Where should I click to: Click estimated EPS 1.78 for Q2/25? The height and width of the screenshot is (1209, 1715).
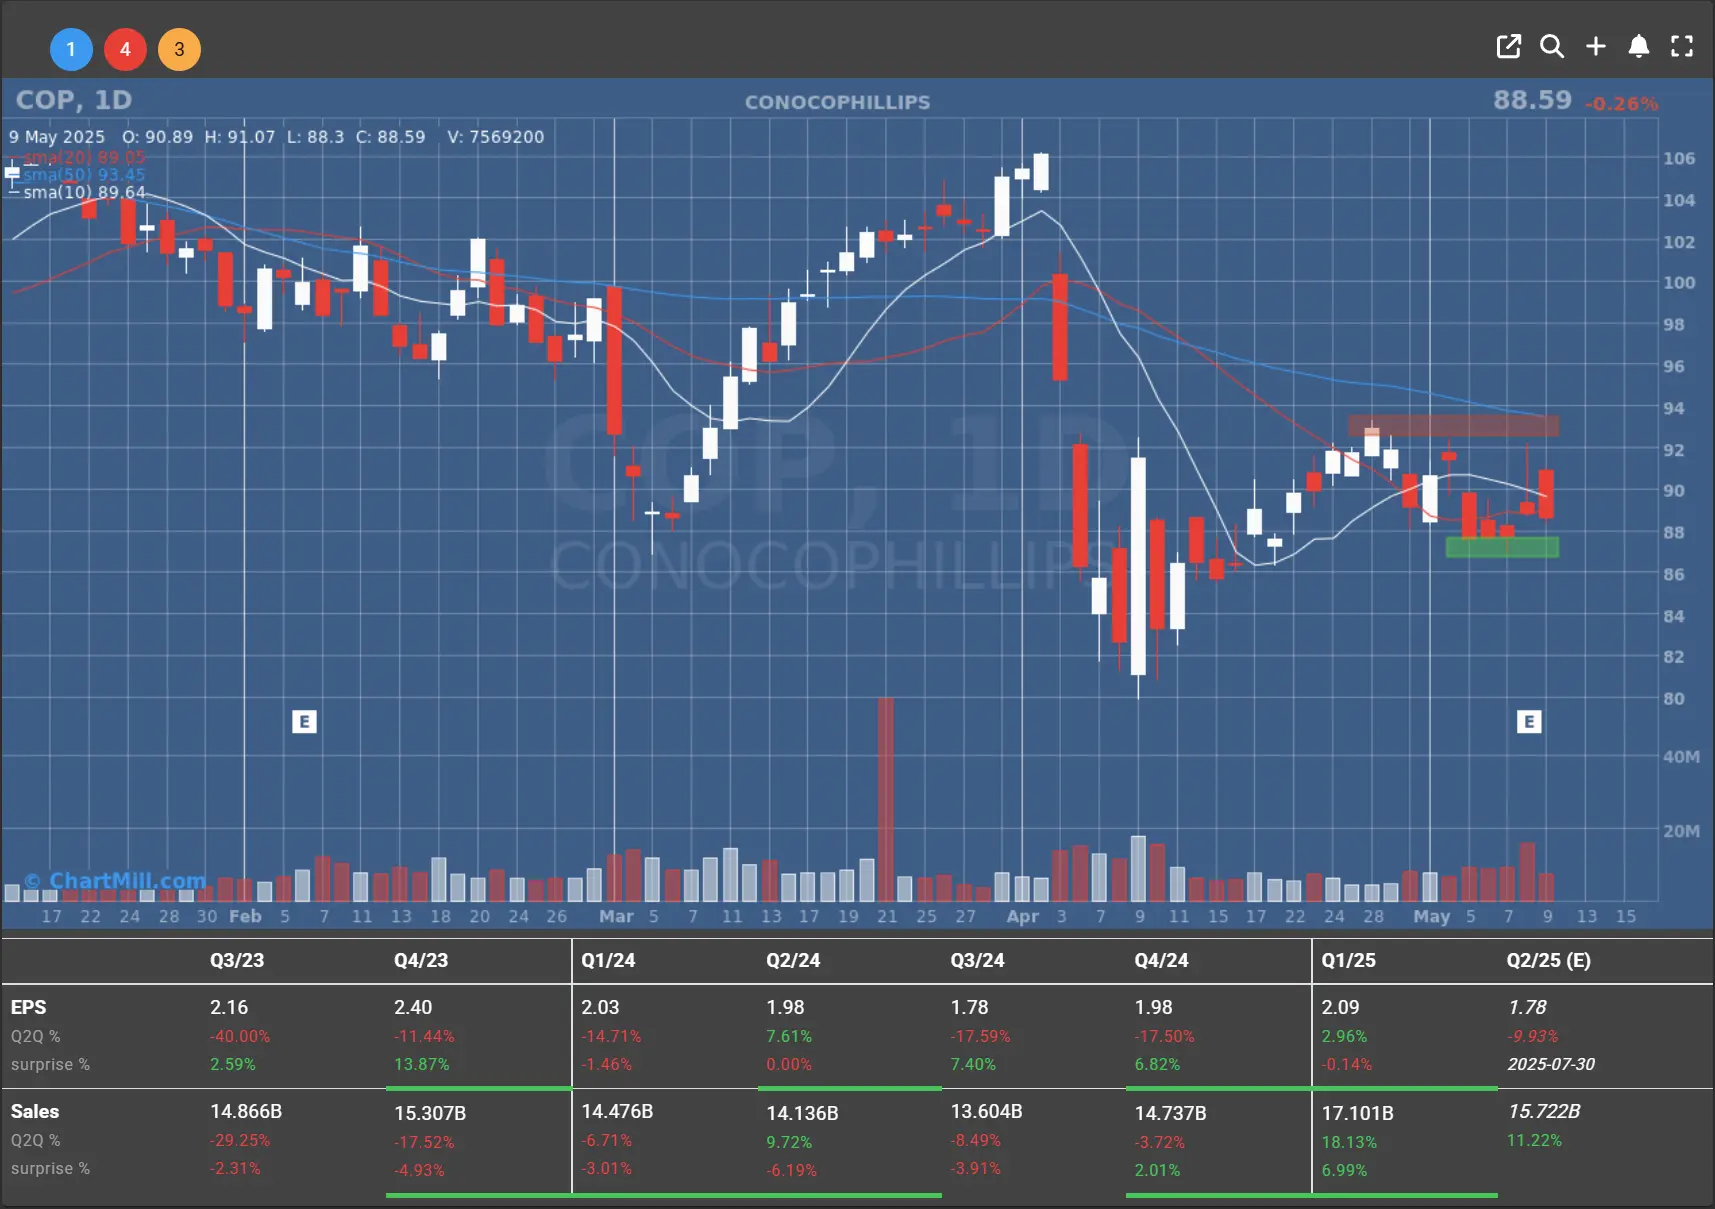[x=1527, y=1007]
